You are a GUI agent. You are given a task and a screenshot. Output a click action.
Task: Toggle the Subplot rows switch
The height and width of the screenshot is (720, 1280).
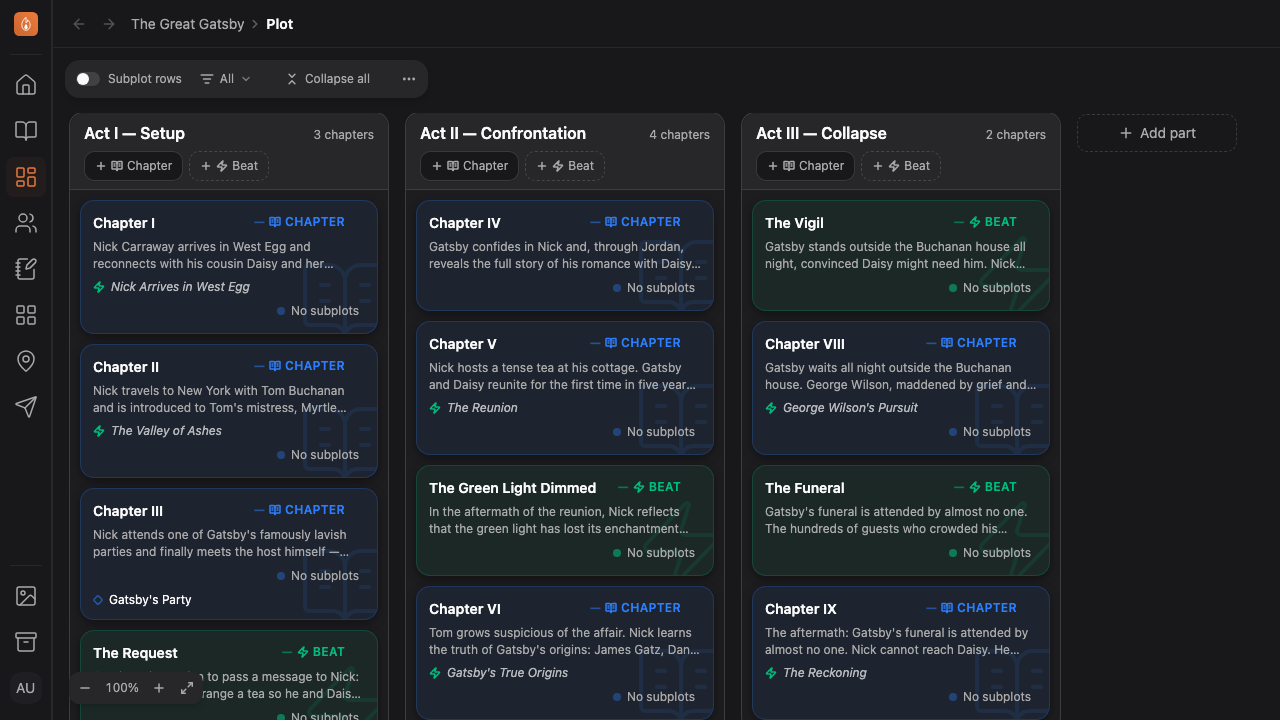(87, 79)
